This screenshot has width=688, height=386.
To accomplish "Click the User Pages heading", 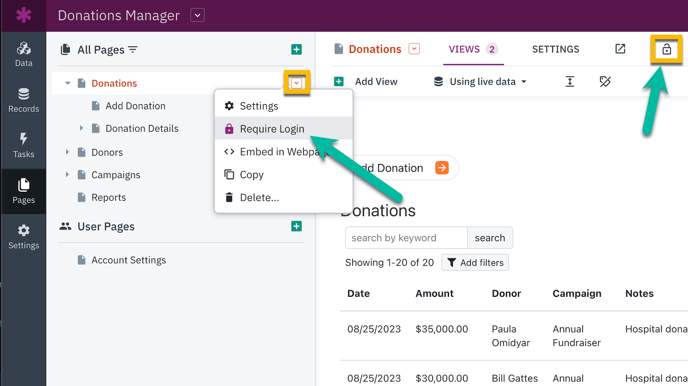I will 106,226.
